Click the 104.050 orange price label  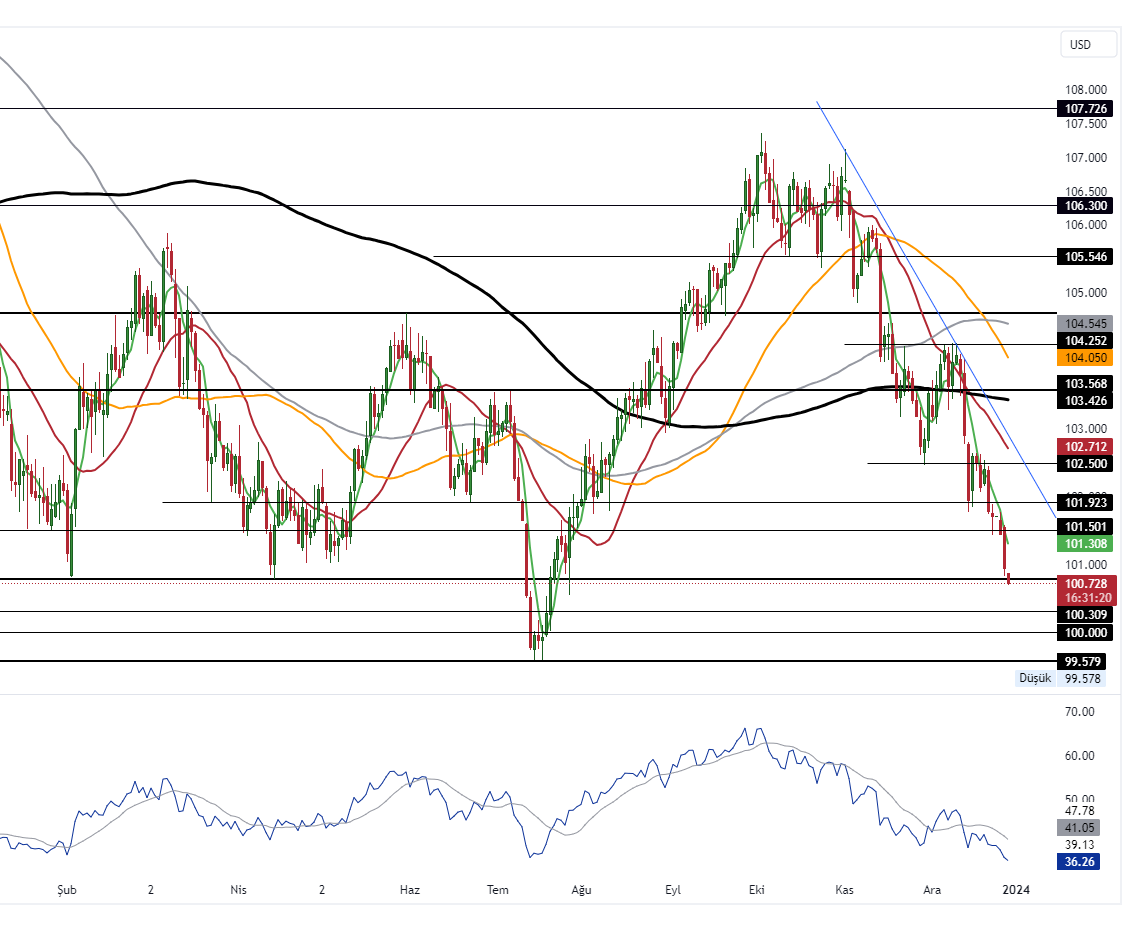coord(1086,358)
